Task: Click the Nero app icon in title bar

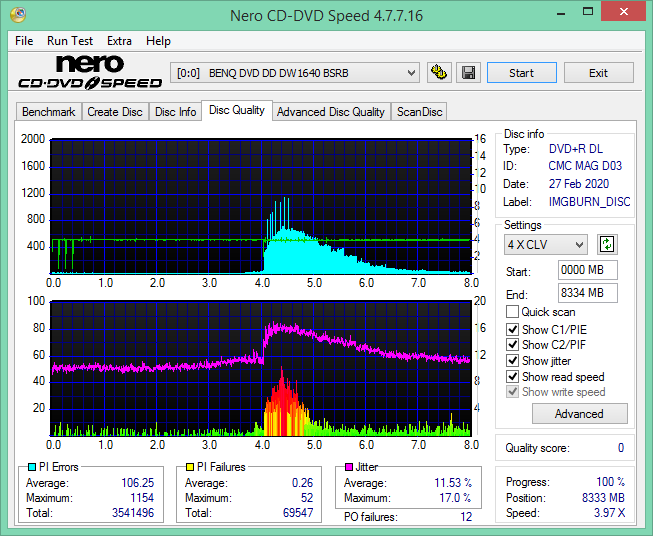Action: click(x=18, y=15)
